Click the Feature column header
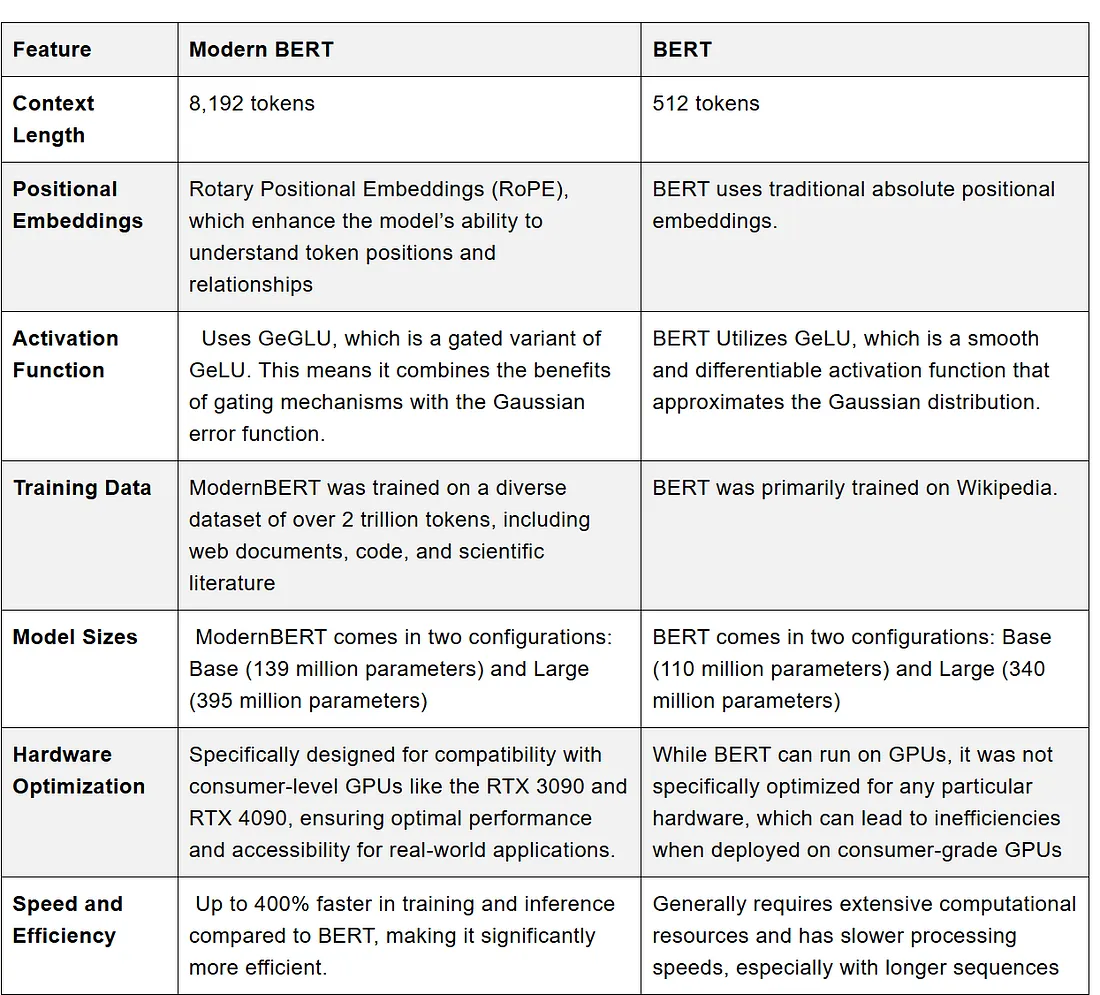This screenshot has width=1100, height=995. coord(89,50)
